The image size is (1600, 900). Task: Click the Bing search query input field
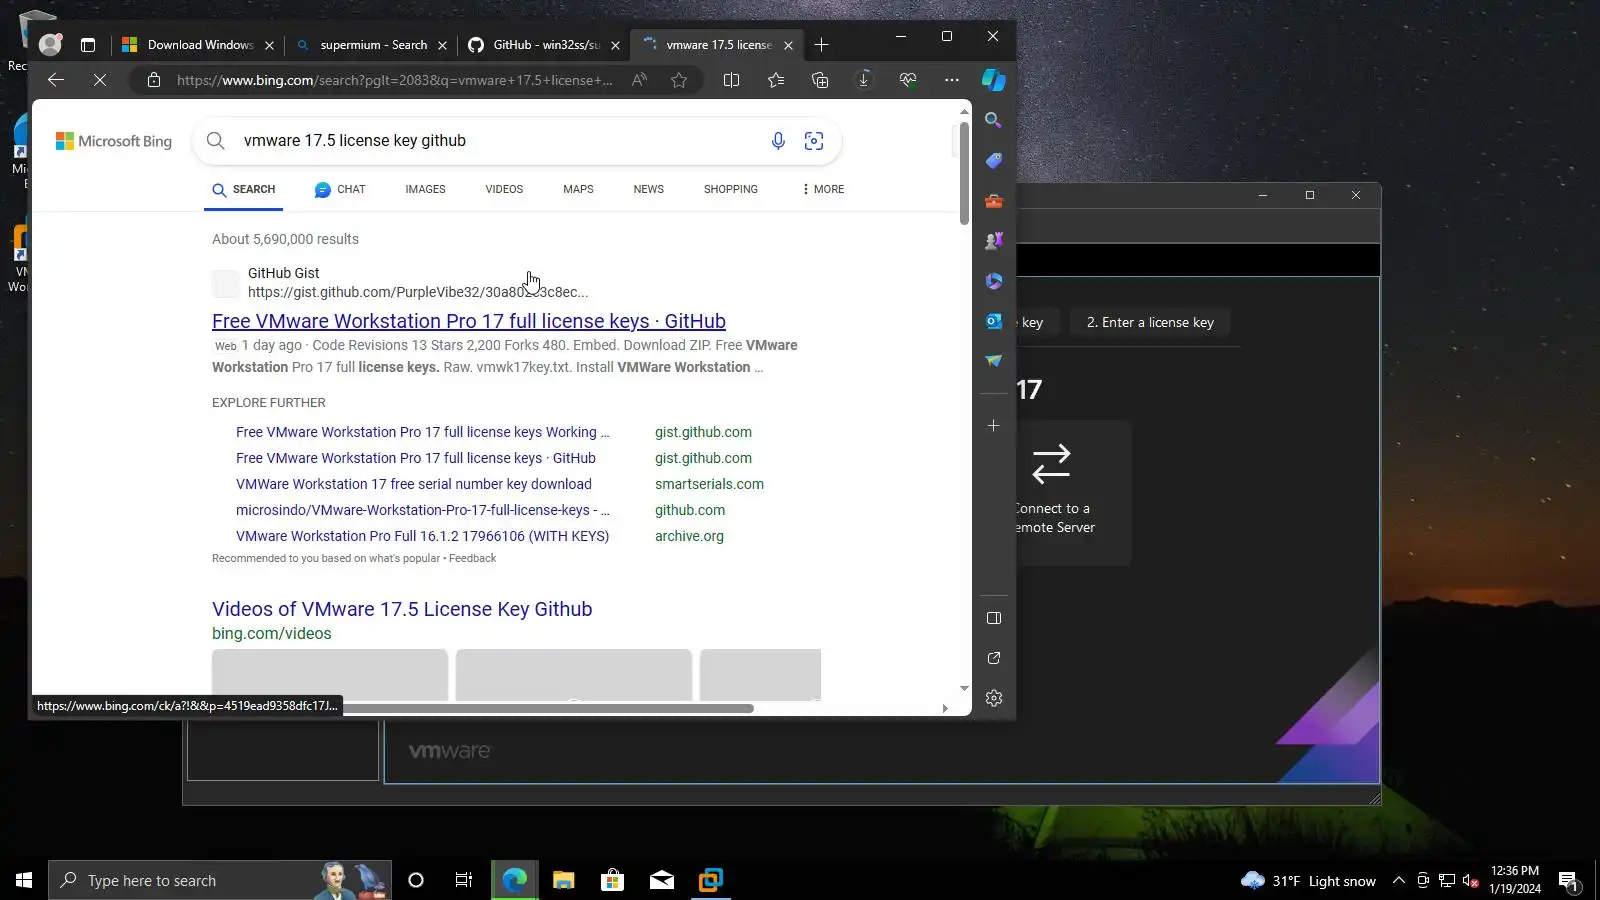point(500,141)
